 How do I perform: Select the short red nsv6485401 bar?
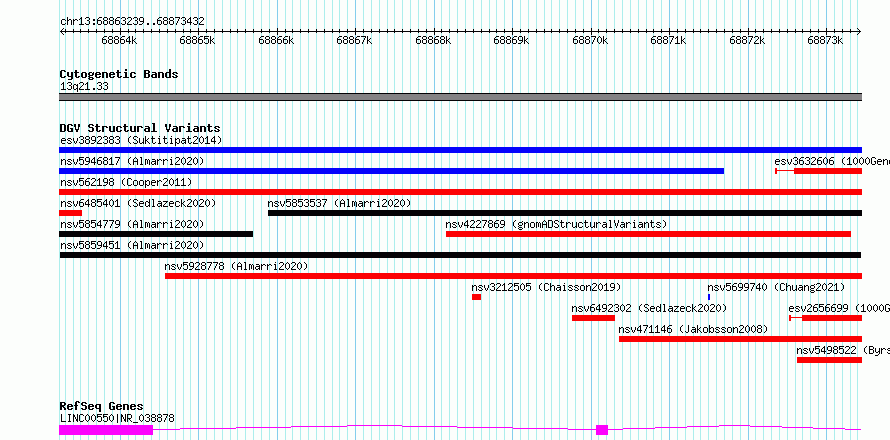coord(70,213)
